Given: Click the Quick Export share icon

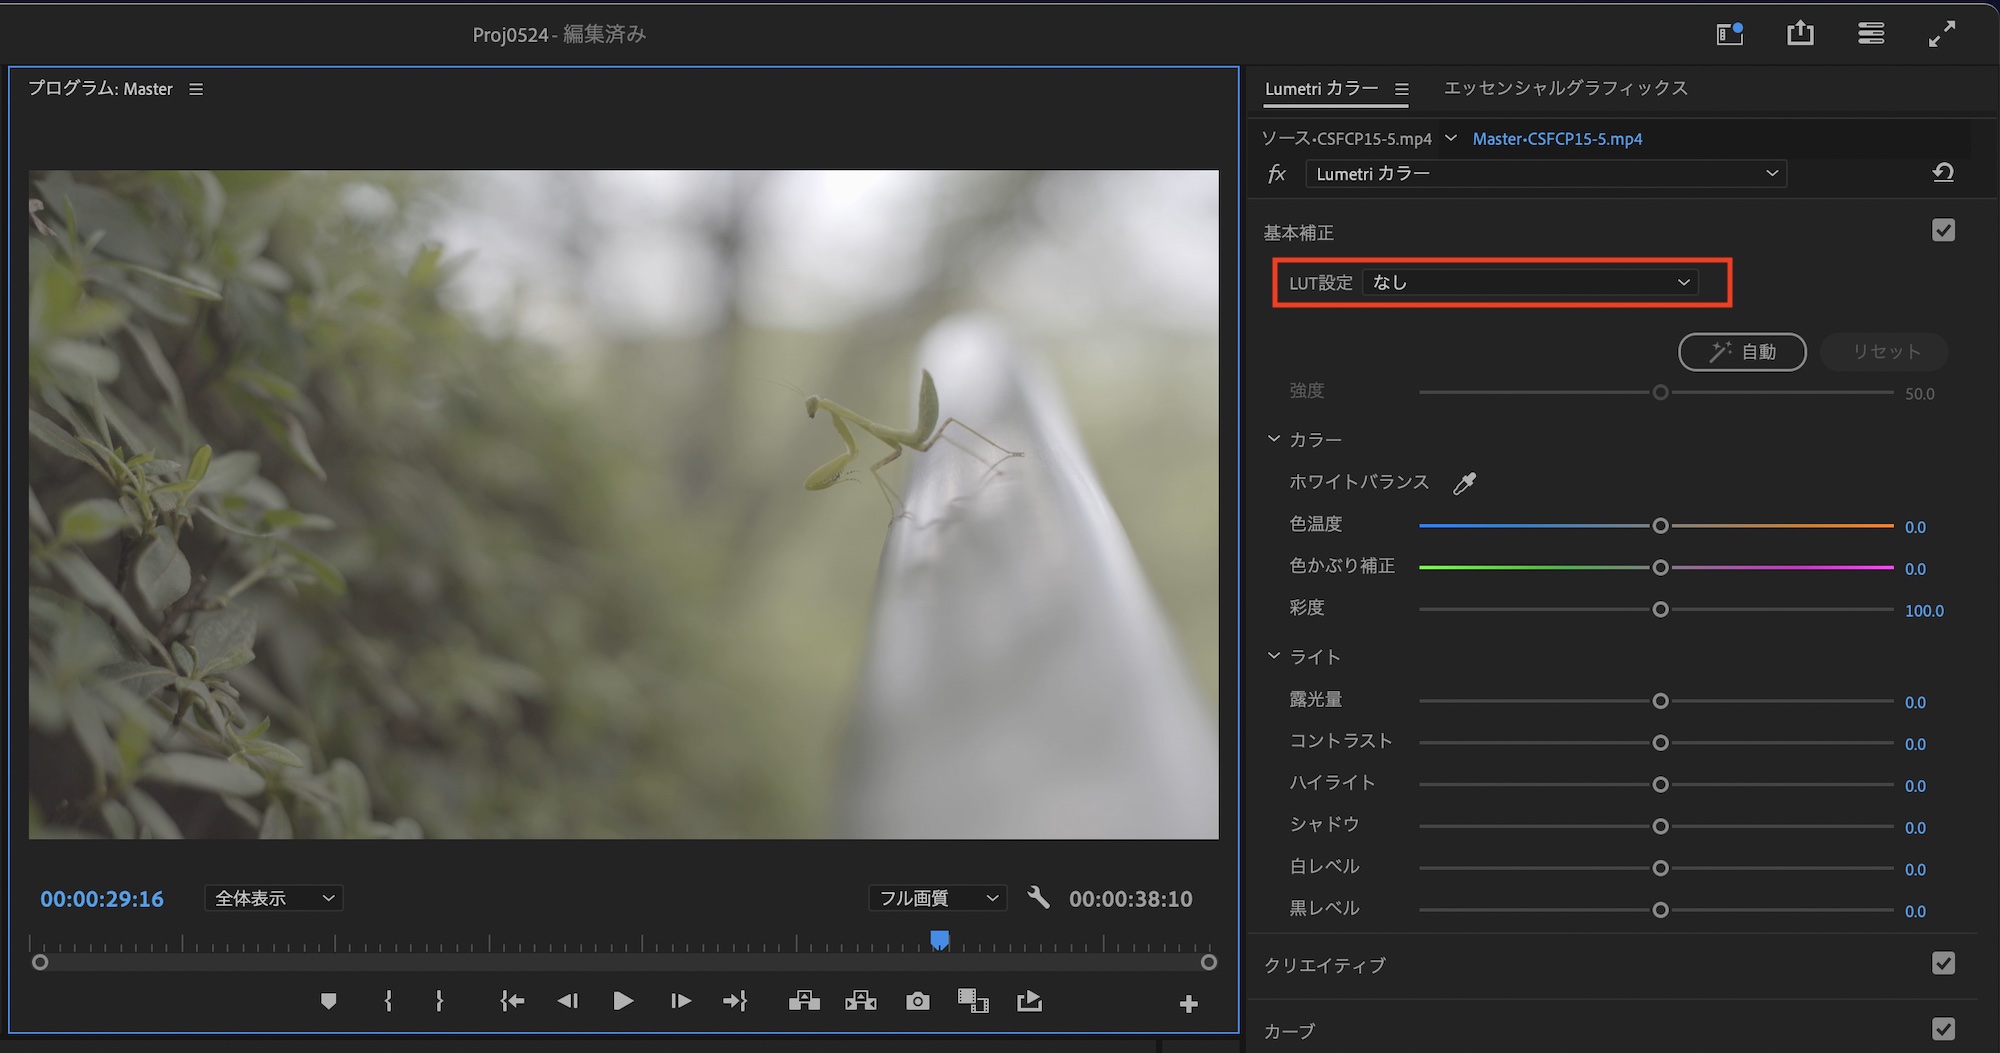Looking at the screenshot, I should 1800,34.
